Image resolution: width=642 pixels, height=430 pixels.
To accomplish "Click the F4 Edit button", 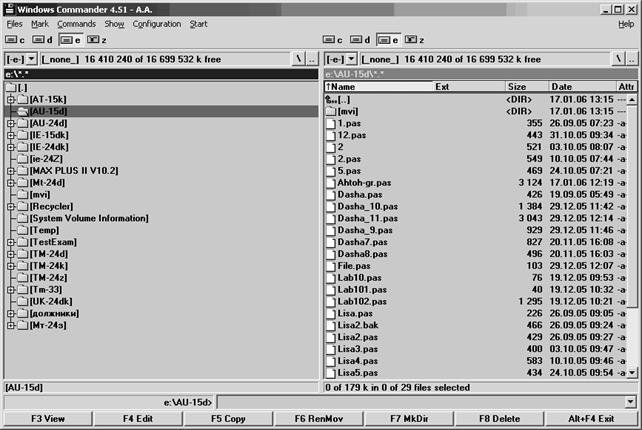I will click(x=138, y=419).
